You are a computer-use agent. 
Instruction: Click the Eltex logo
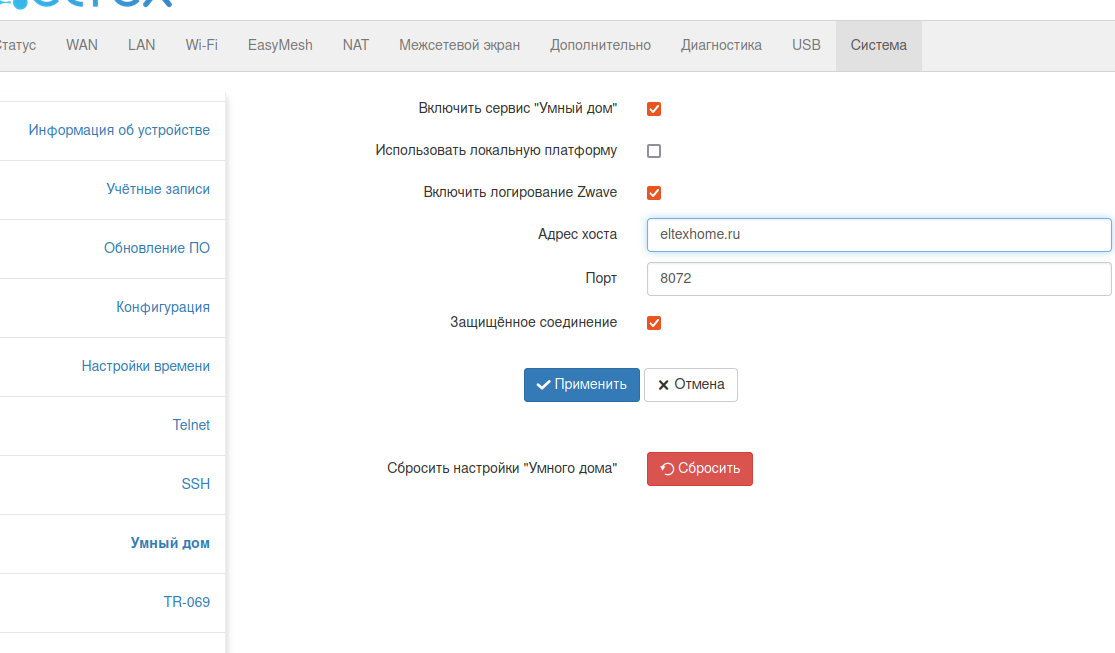(x=90, y=4)
